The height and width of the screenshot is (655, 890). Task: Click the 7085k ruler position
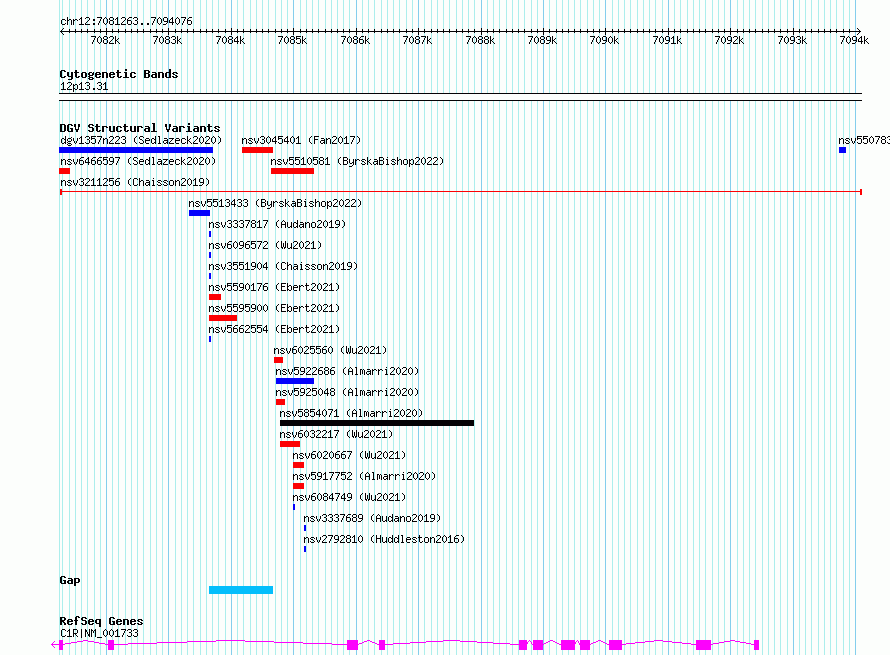tap(292, 40)
